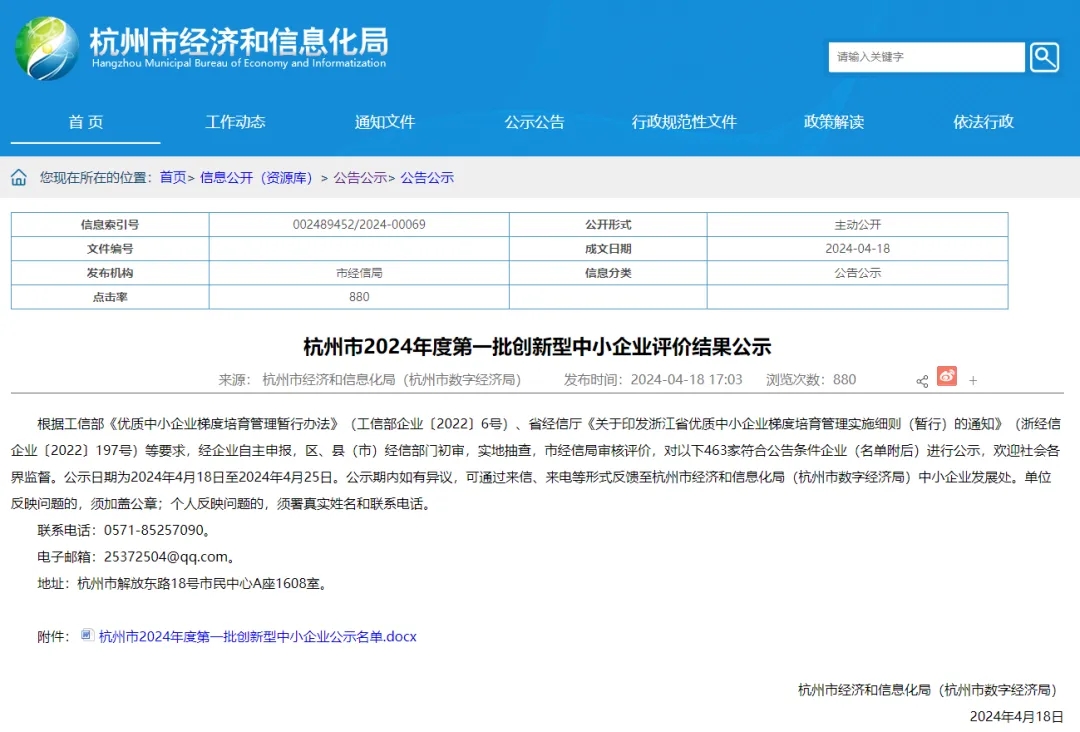Click the contact phone 0571-85257090
The width and height of the screenshot is (1080, 732).
pos(154,530)
